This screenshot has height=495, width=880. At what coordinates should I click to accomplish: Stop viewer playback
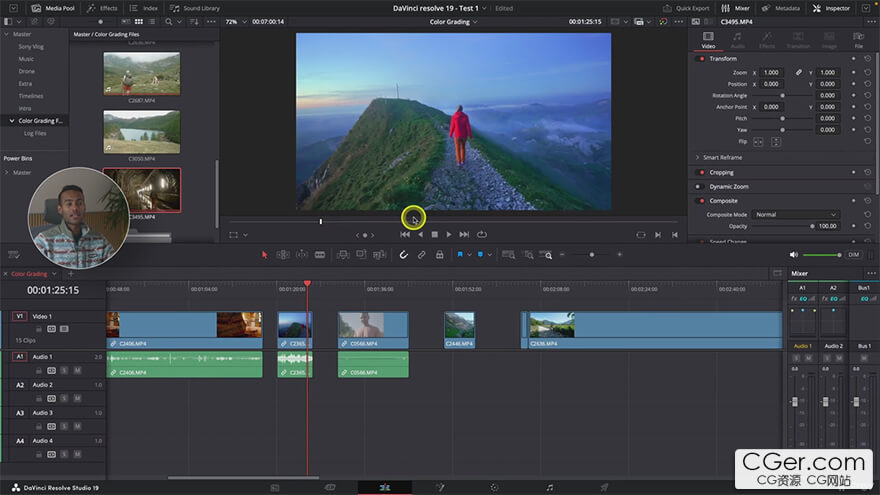tap(434, 235)
